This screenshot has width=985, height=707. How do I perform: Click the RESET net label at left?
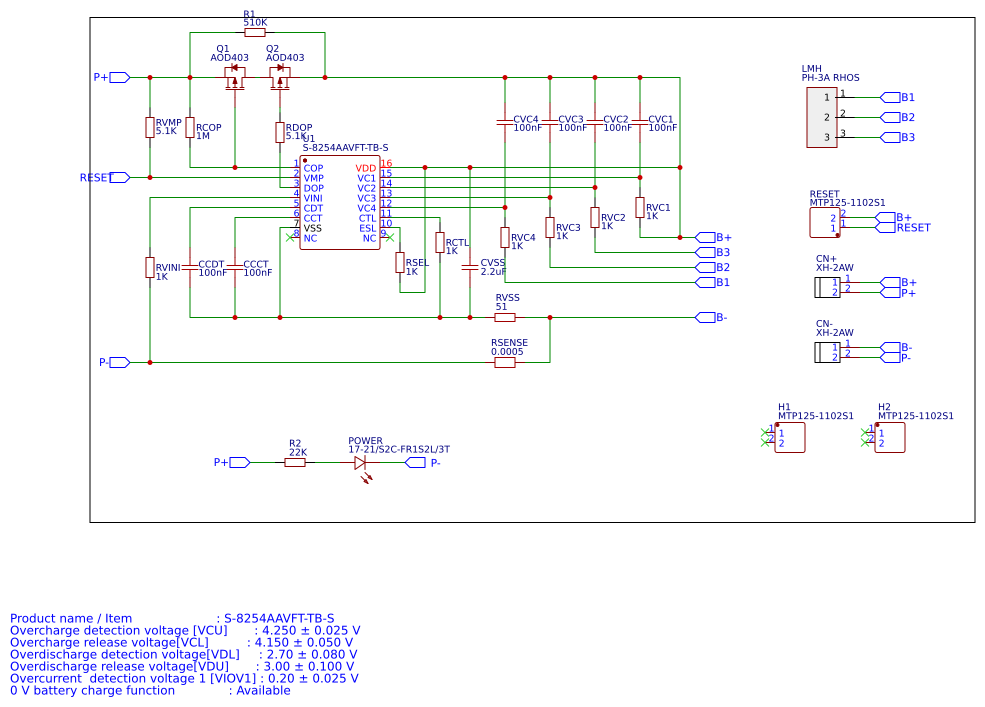(x=95, y=177)
